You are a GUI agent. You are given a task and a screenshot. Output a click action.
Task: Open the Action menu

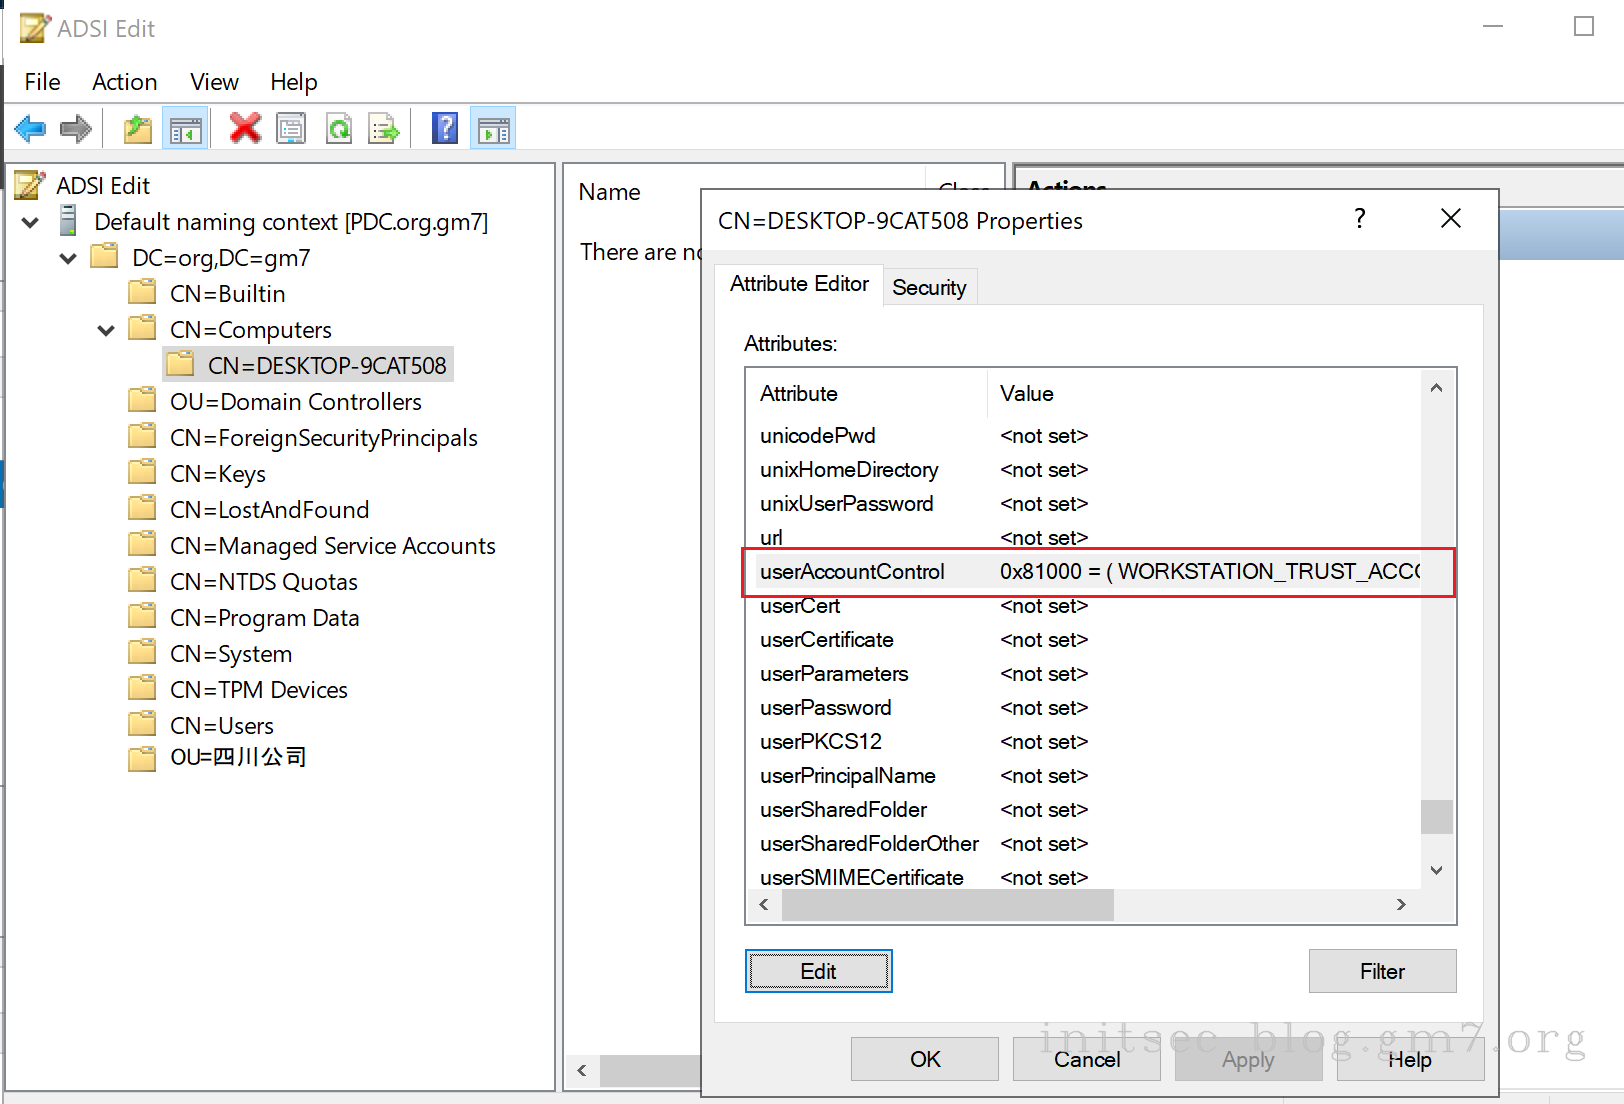pos(124,82)
